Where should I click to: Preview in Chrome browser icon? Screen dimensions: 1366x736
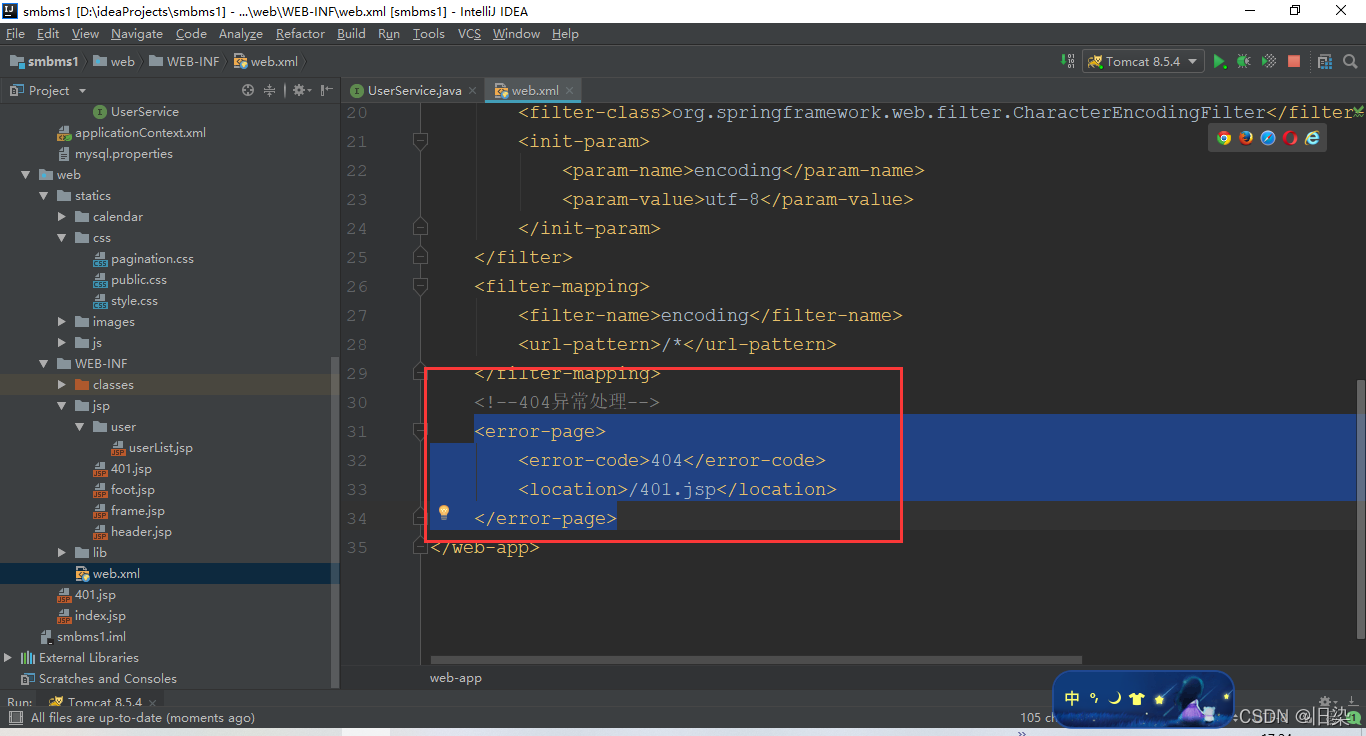click(1224, 138)
